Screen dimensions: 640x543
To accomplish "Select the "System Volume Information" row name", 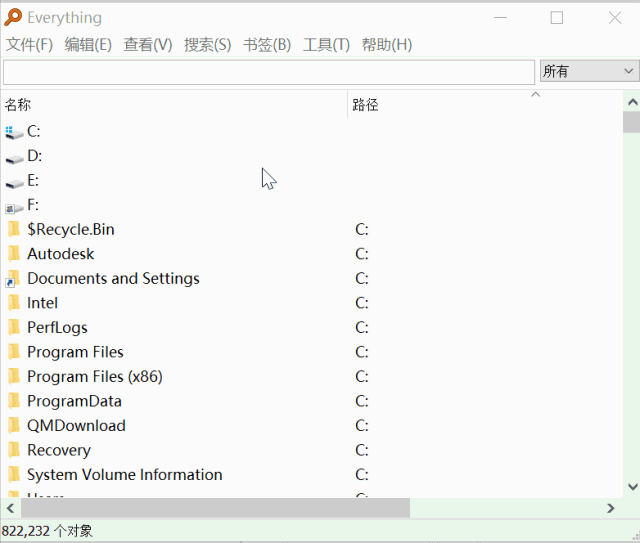I will point(124,474).
